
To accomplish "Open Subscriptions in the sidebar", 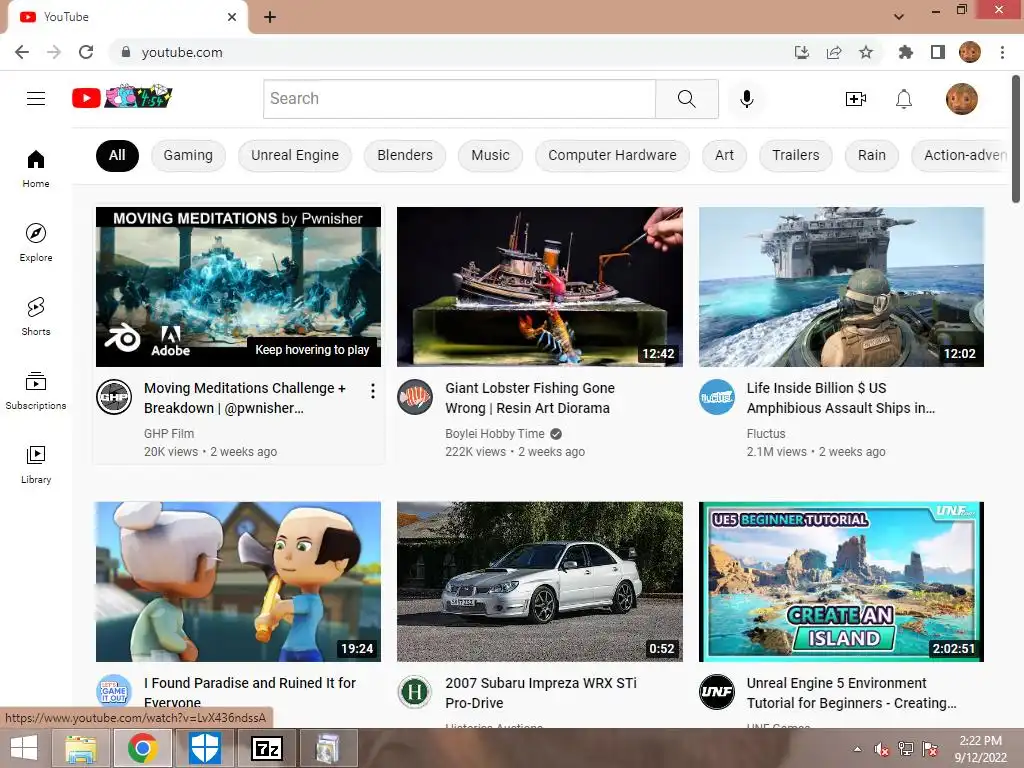I will click(36, 391).
